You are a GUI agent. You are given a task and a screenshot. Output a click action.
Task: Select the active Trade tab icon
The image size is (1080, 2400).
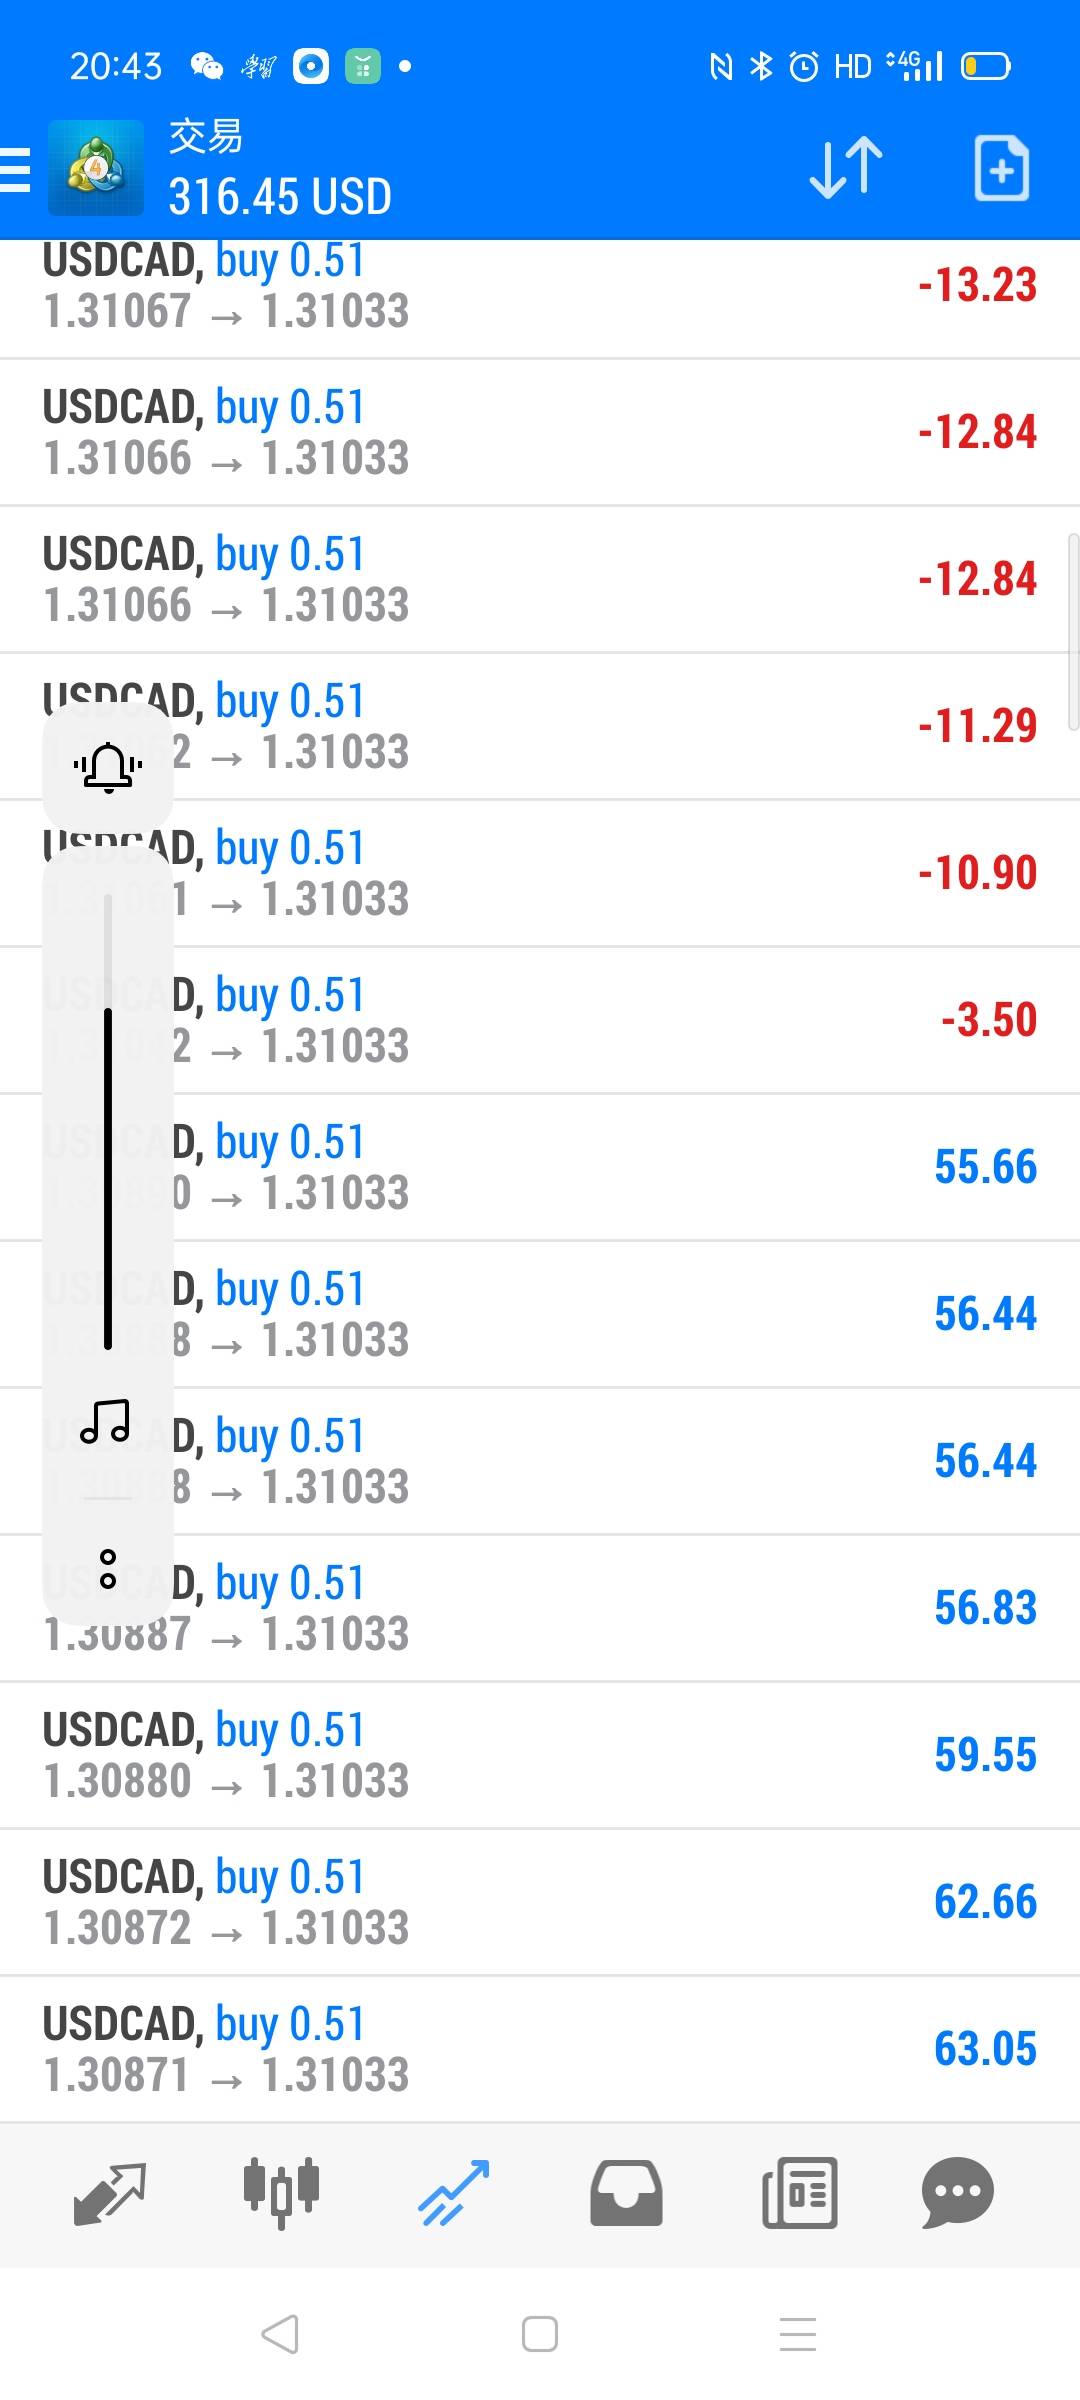454,2192
